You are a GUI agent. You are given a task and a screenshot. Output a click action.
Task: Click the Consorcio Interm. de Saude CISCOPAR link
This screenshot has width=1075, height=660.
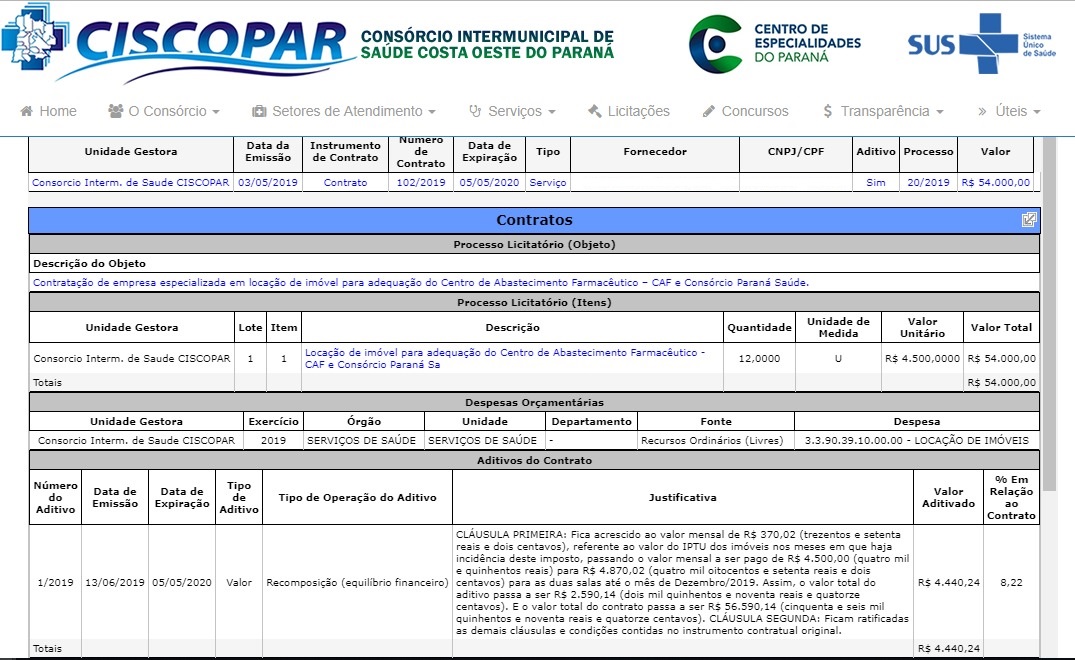tap(130, 182)
